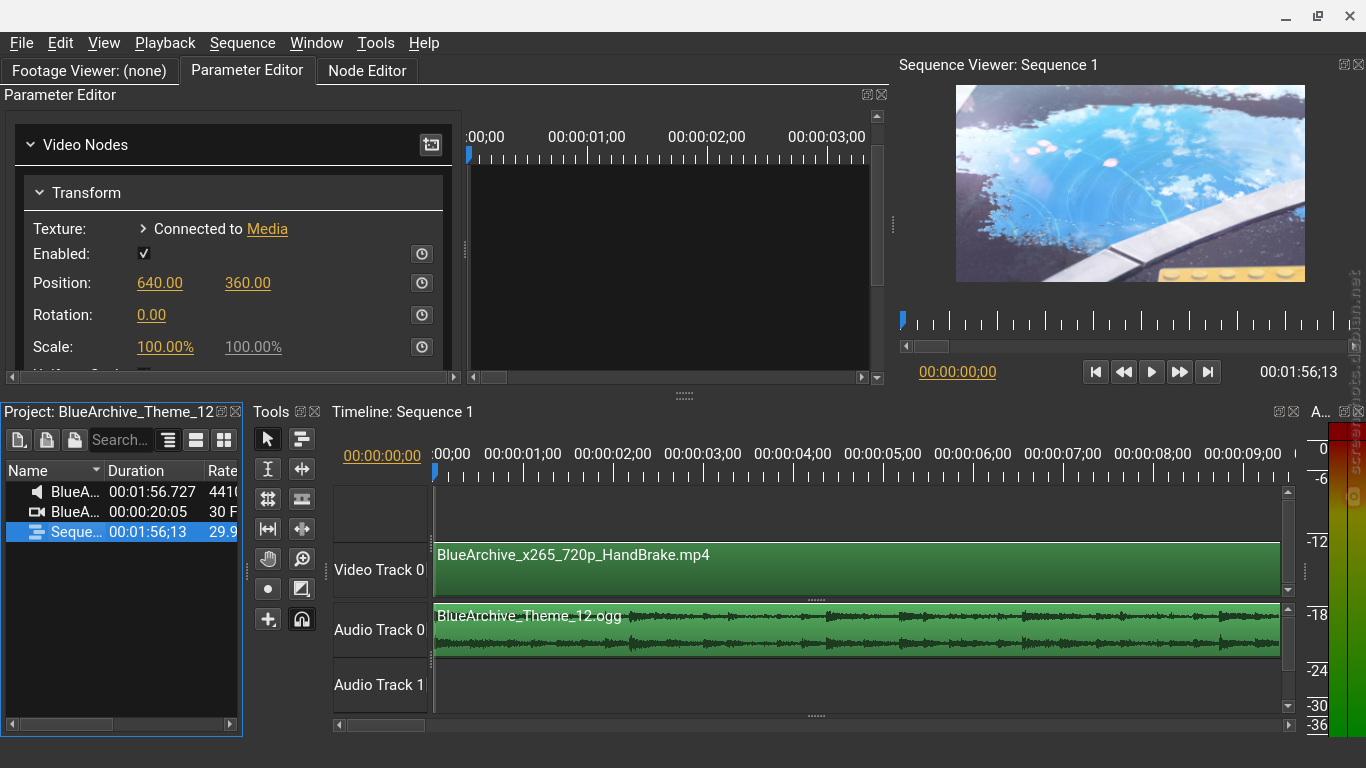The image size is (1366, 768).
Task: Click the Parameter Editor horizontal scrollbar
Action: 232,377
